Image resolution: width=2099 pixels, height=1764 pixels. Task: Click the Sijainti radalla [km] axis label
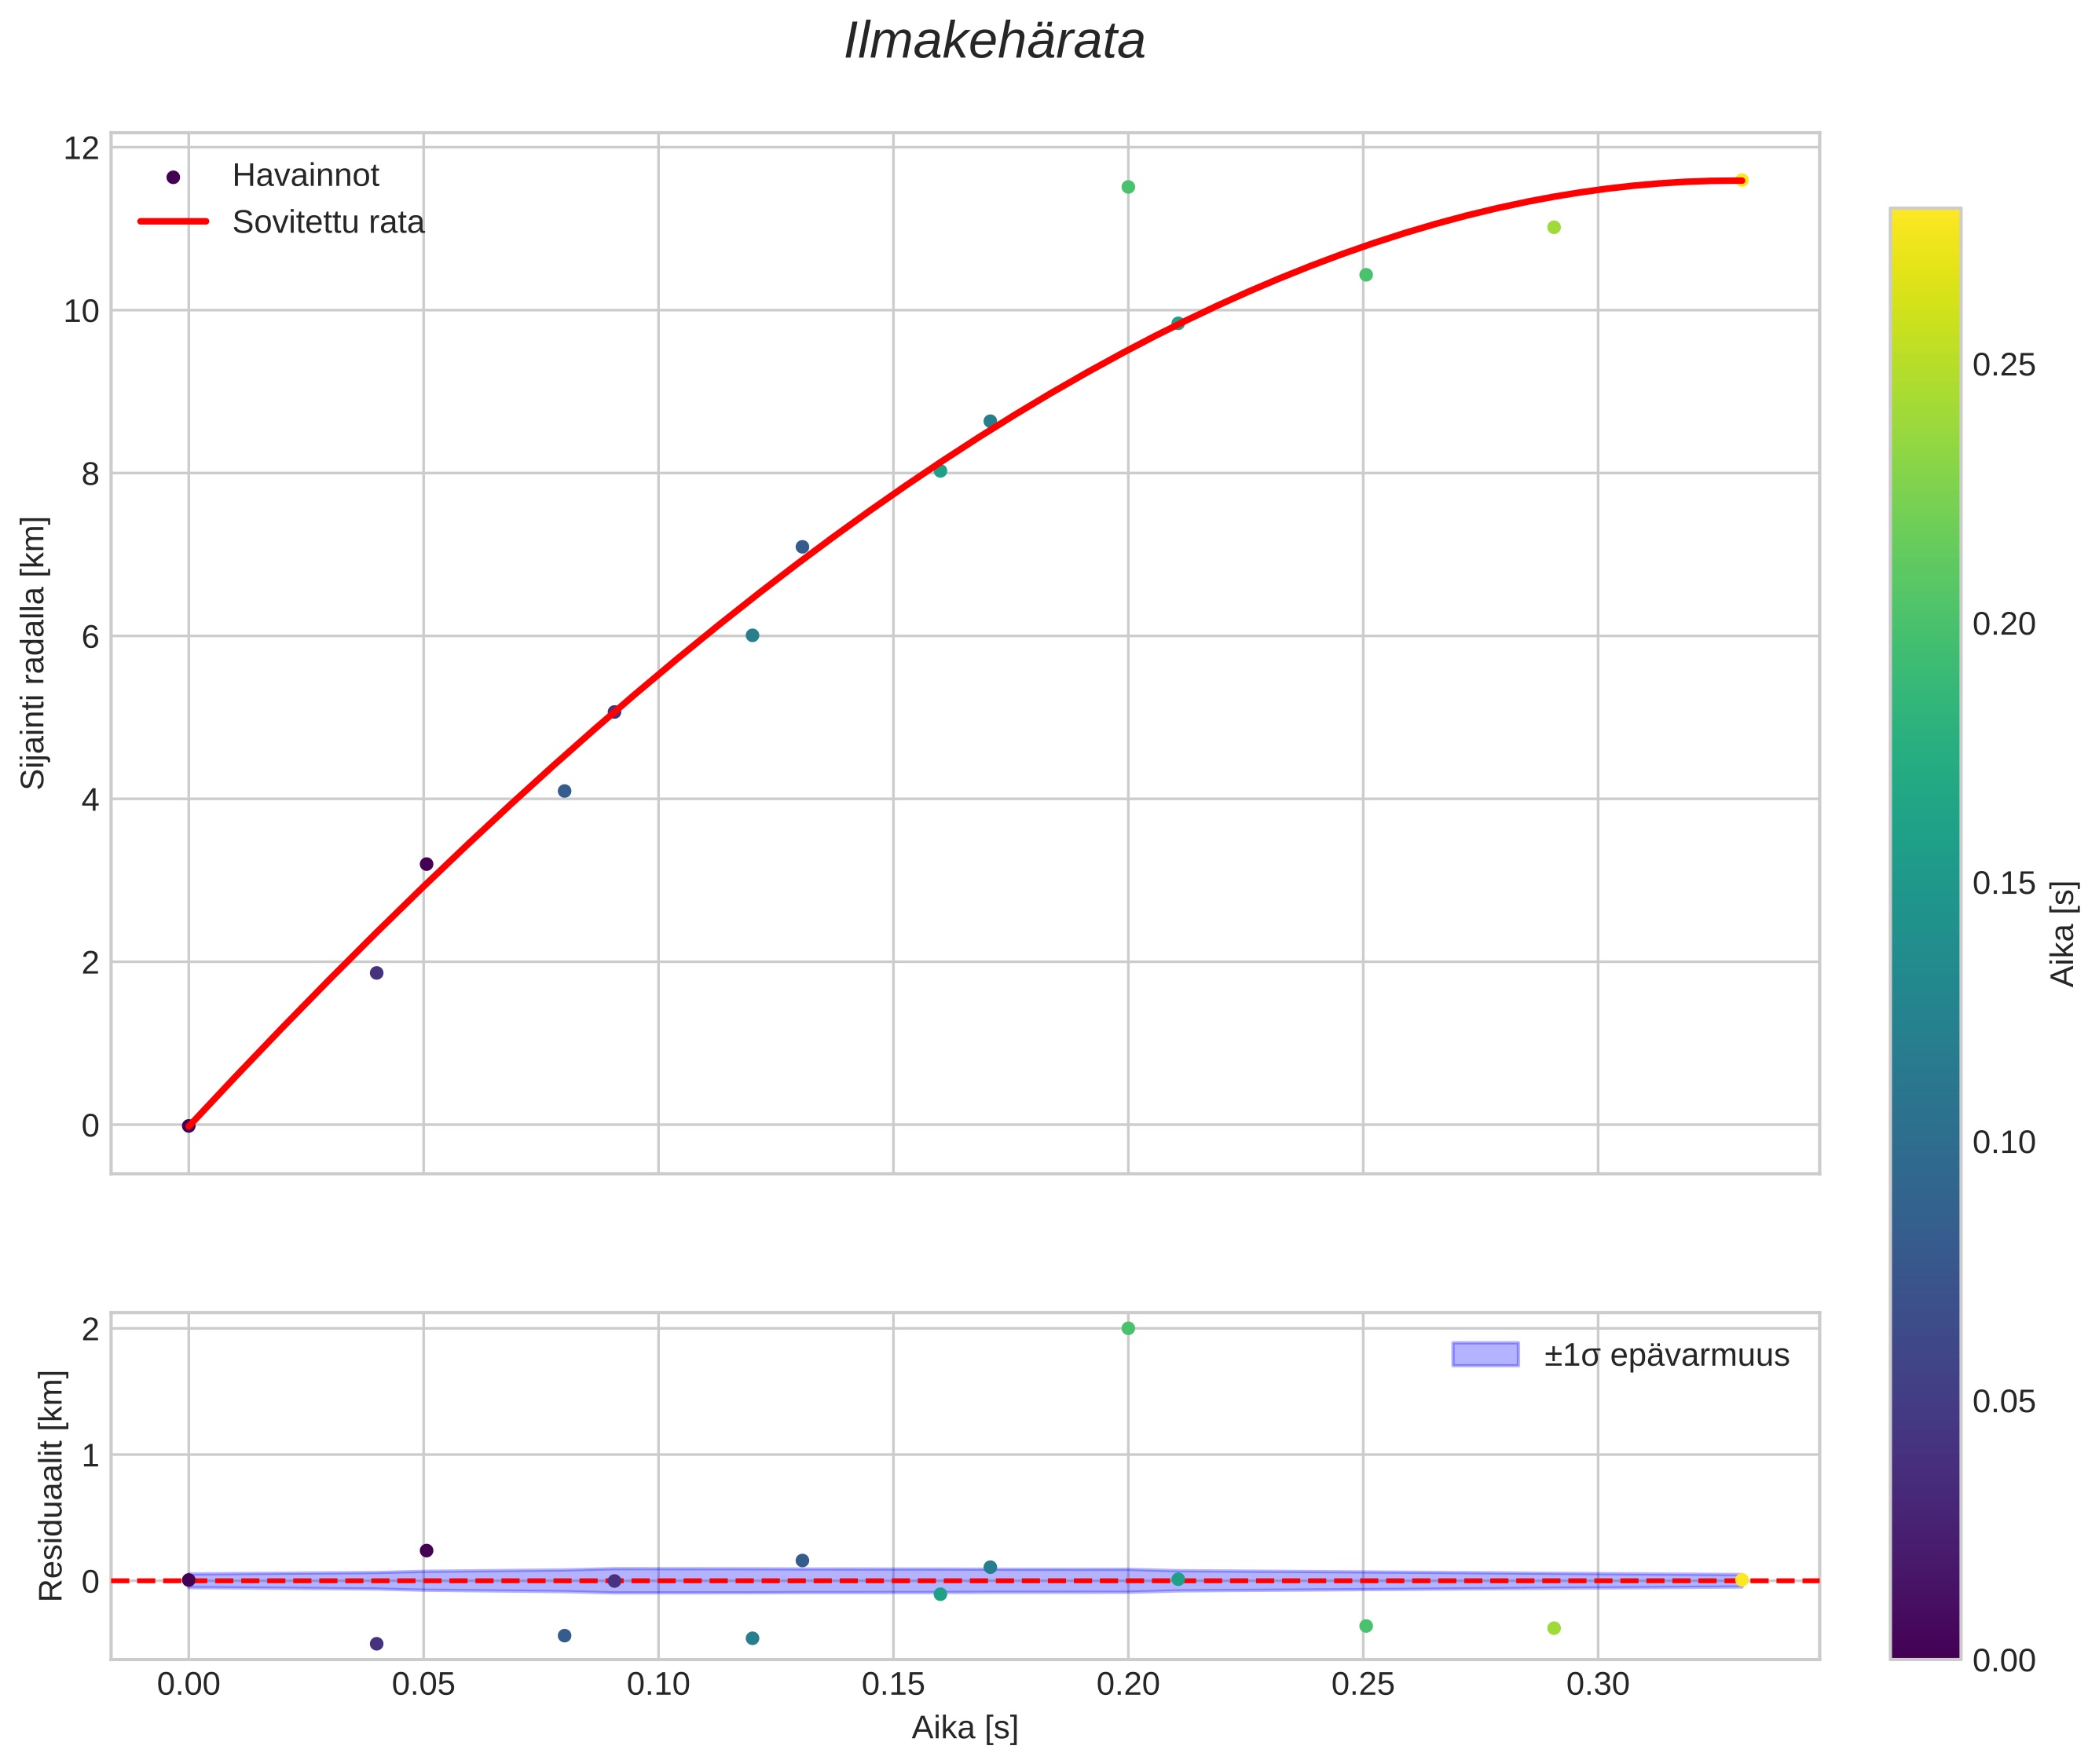coord(34,652)
